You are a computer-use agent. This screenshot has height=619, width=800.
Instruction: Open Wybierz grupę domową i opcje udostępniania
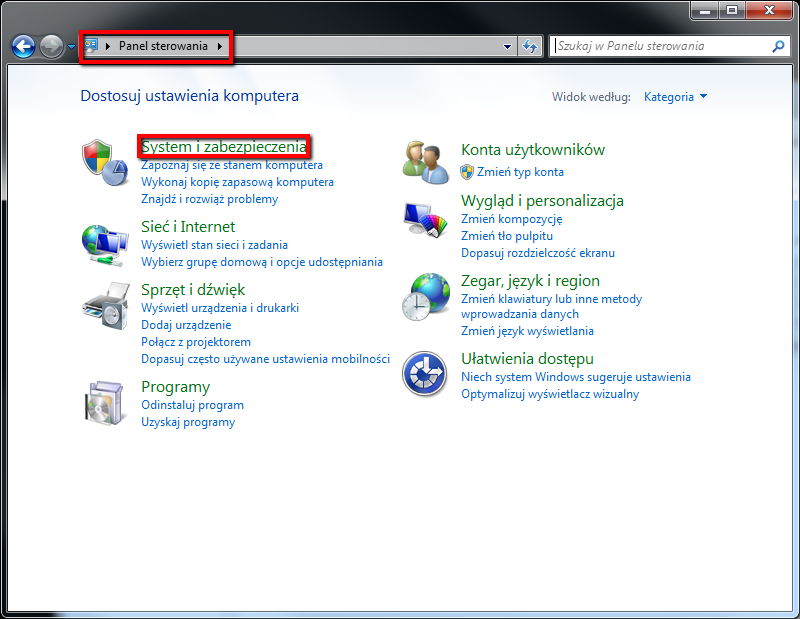(262, 262)
